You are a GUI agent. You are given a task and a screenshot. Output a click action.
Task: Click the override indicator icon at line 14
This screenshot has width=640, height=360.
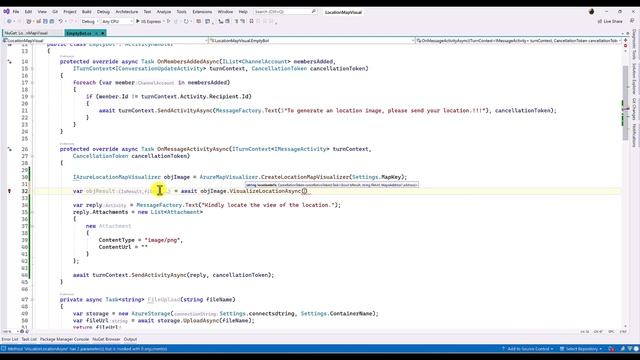[x=9, y=62]
